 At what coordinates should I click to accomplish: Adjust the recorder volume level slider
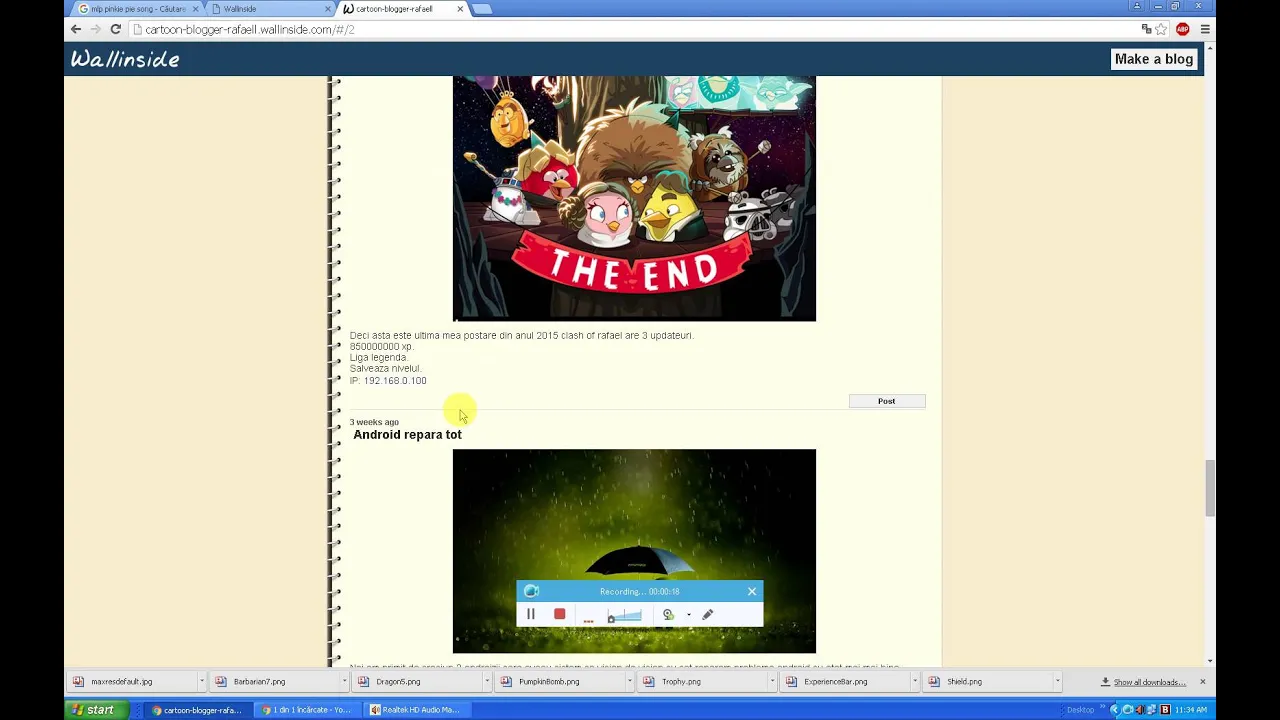[624, 616]
